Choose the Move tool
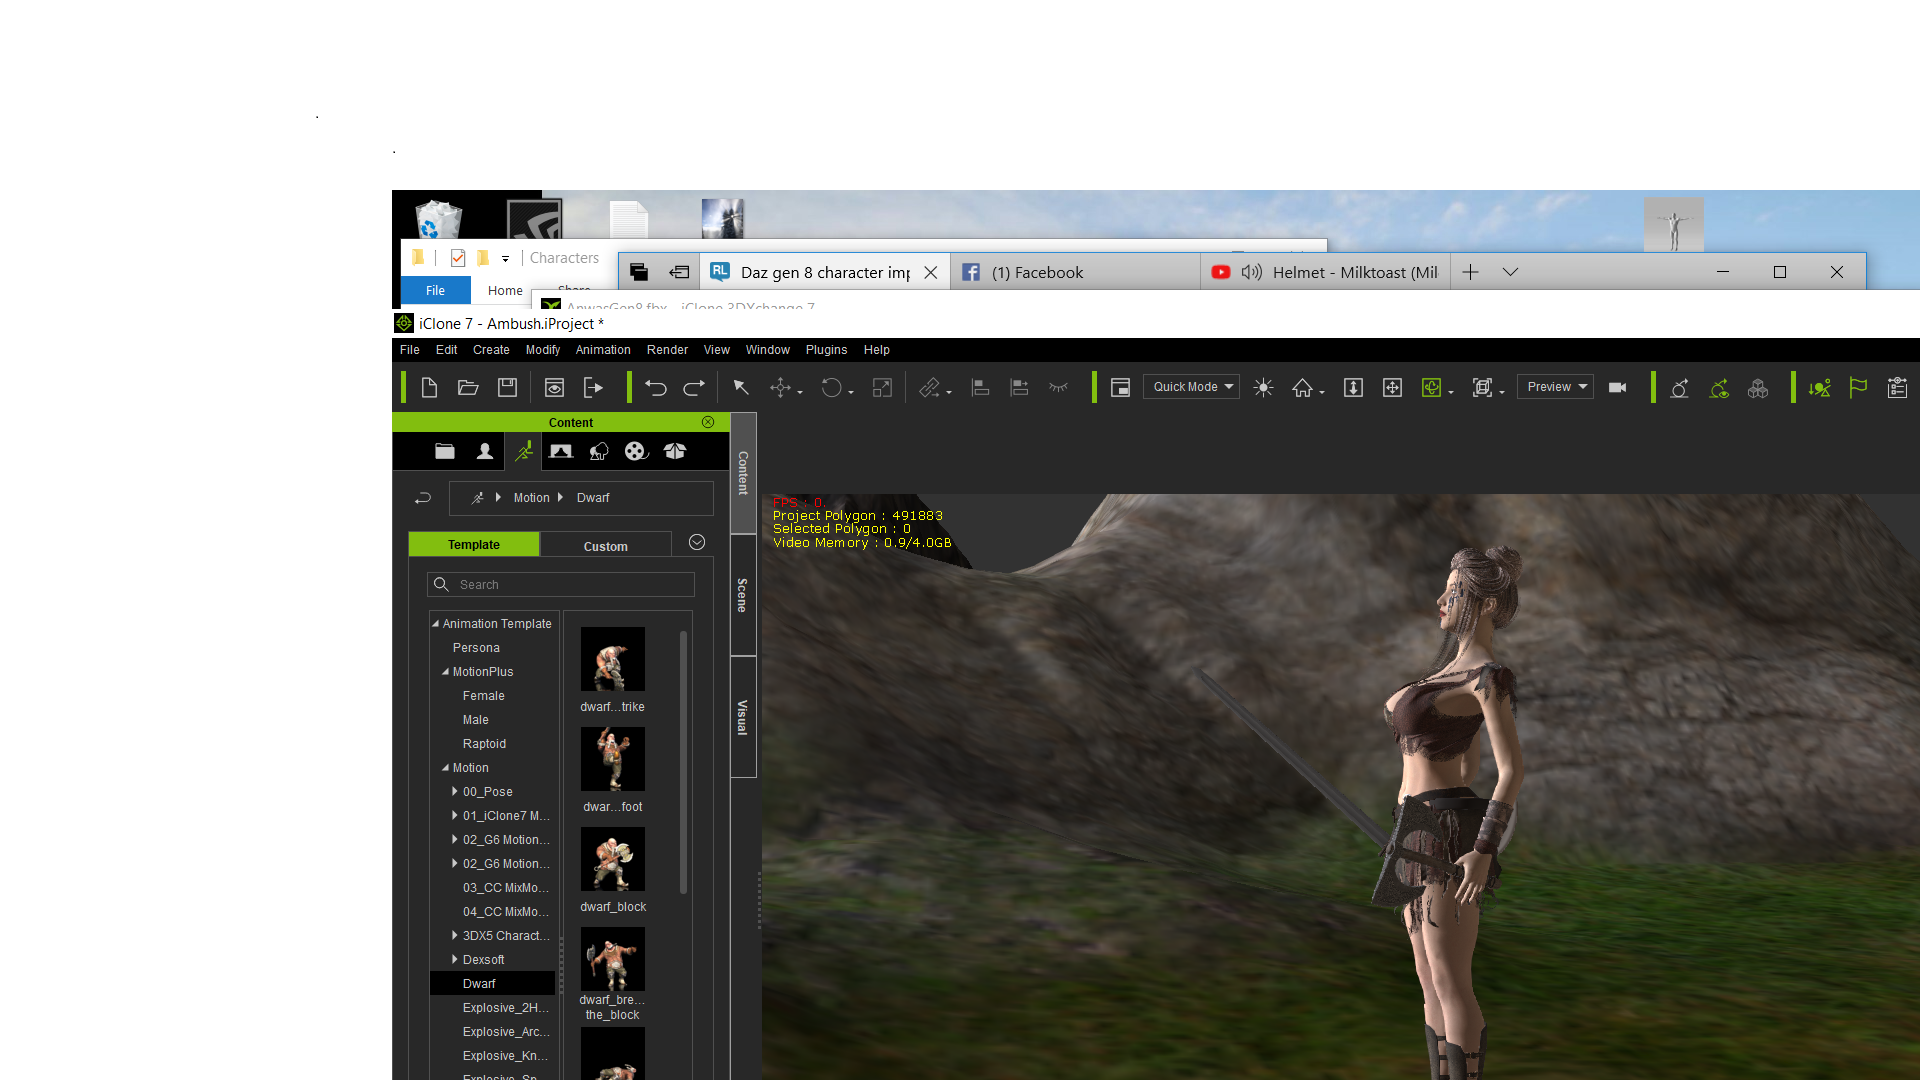Image resolution: width=1920 pixels, height=1080 pixels. point(780,388)
